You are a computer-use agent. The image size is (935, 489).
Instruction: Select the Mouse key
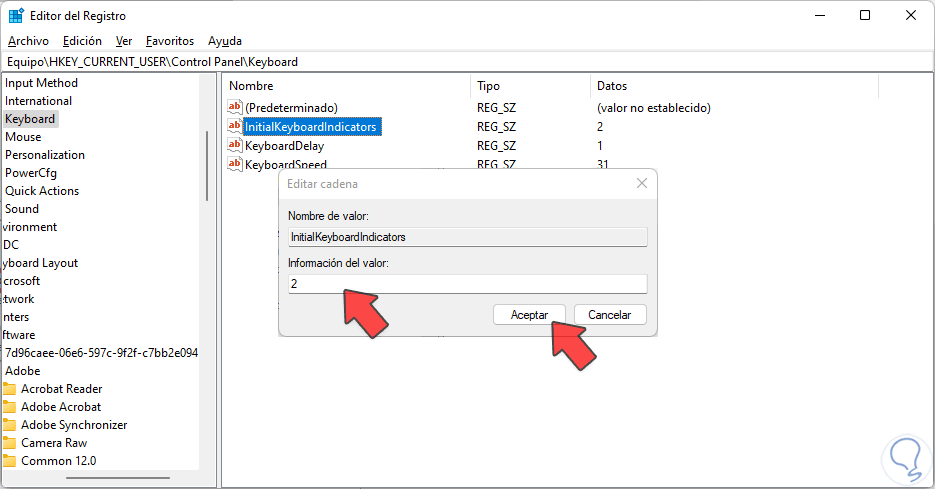click(x=23, y=137)
